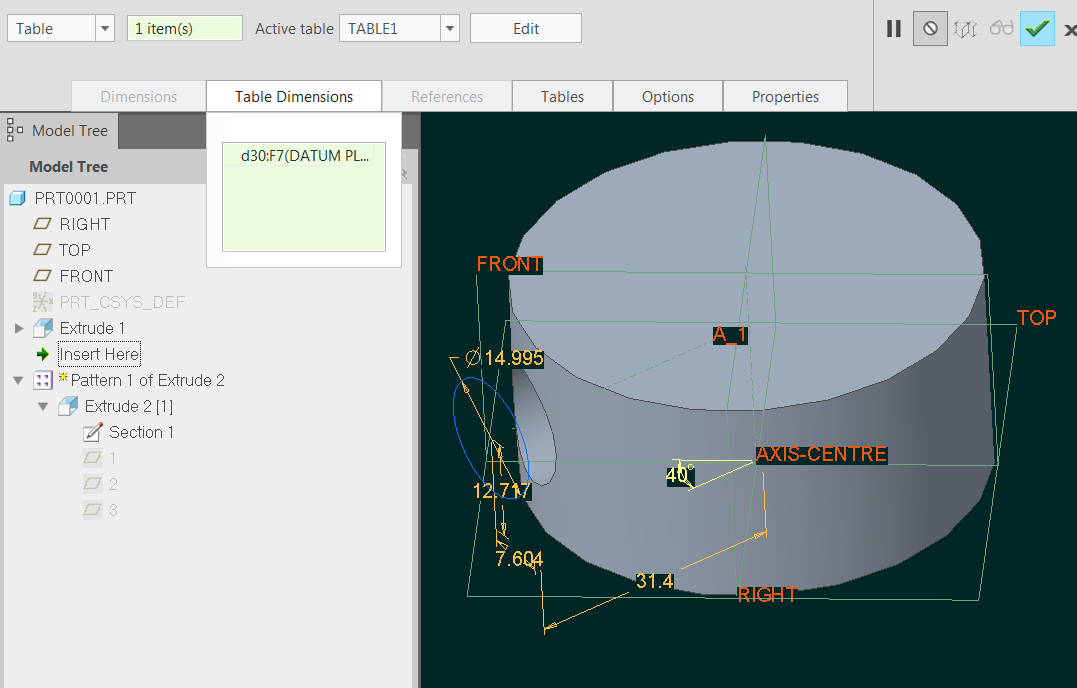Collapse the Pattern 1 of Extrude 2 node
The image size is (1077, 688).
[17, 380]
